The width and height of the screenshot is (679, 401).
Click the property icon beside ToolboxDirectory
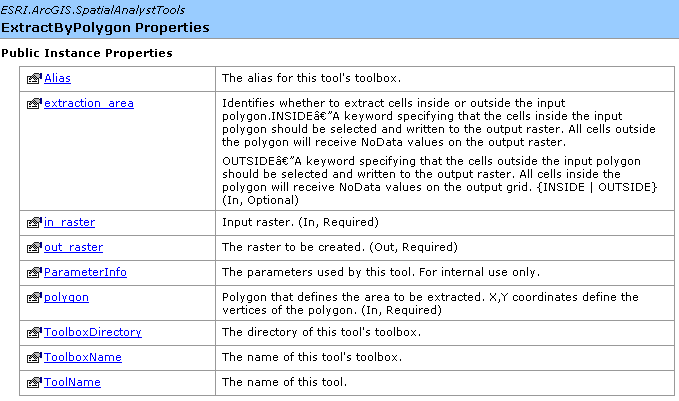coord(34,332)
